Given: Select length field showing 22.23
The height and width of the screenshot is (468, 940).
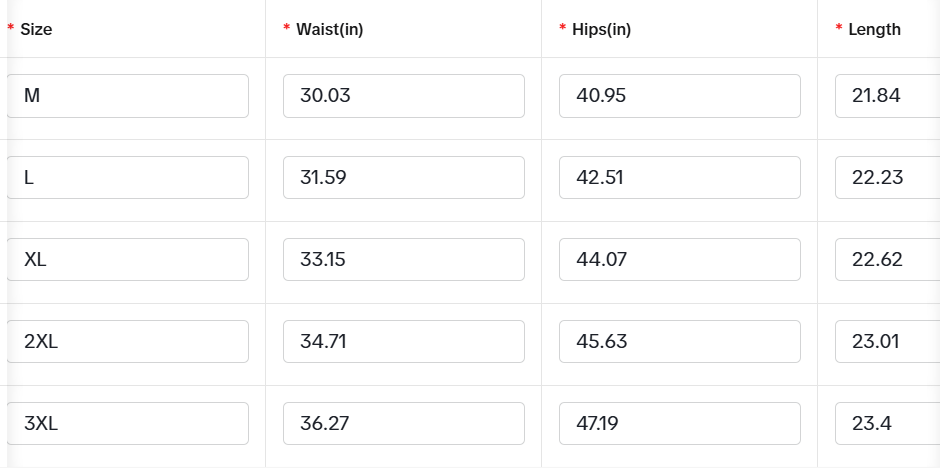Looking at the screenshot, I should click(x=888, y=177).
